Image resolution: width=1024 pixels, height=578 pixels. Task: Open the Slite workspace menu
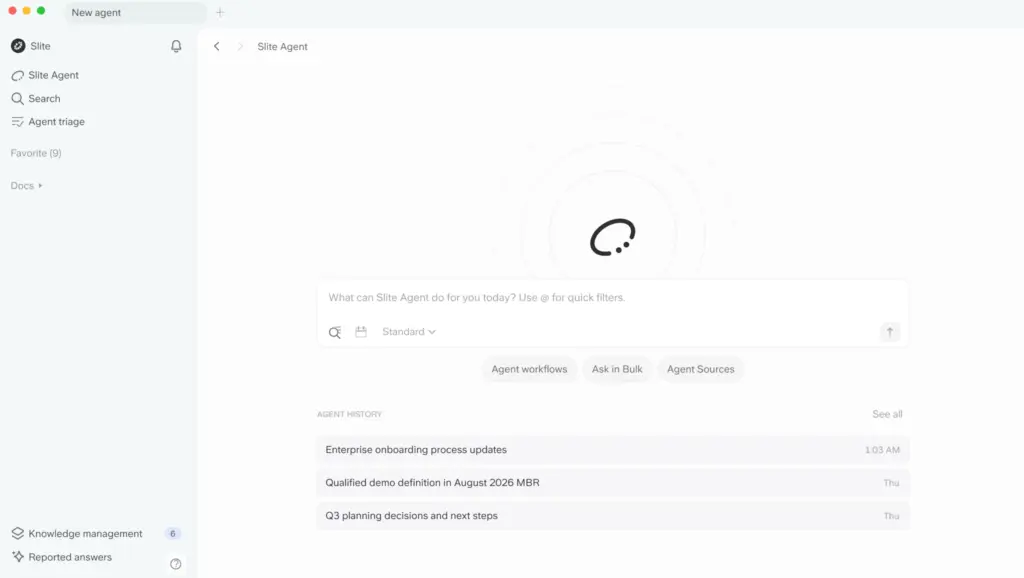(31, 46)
